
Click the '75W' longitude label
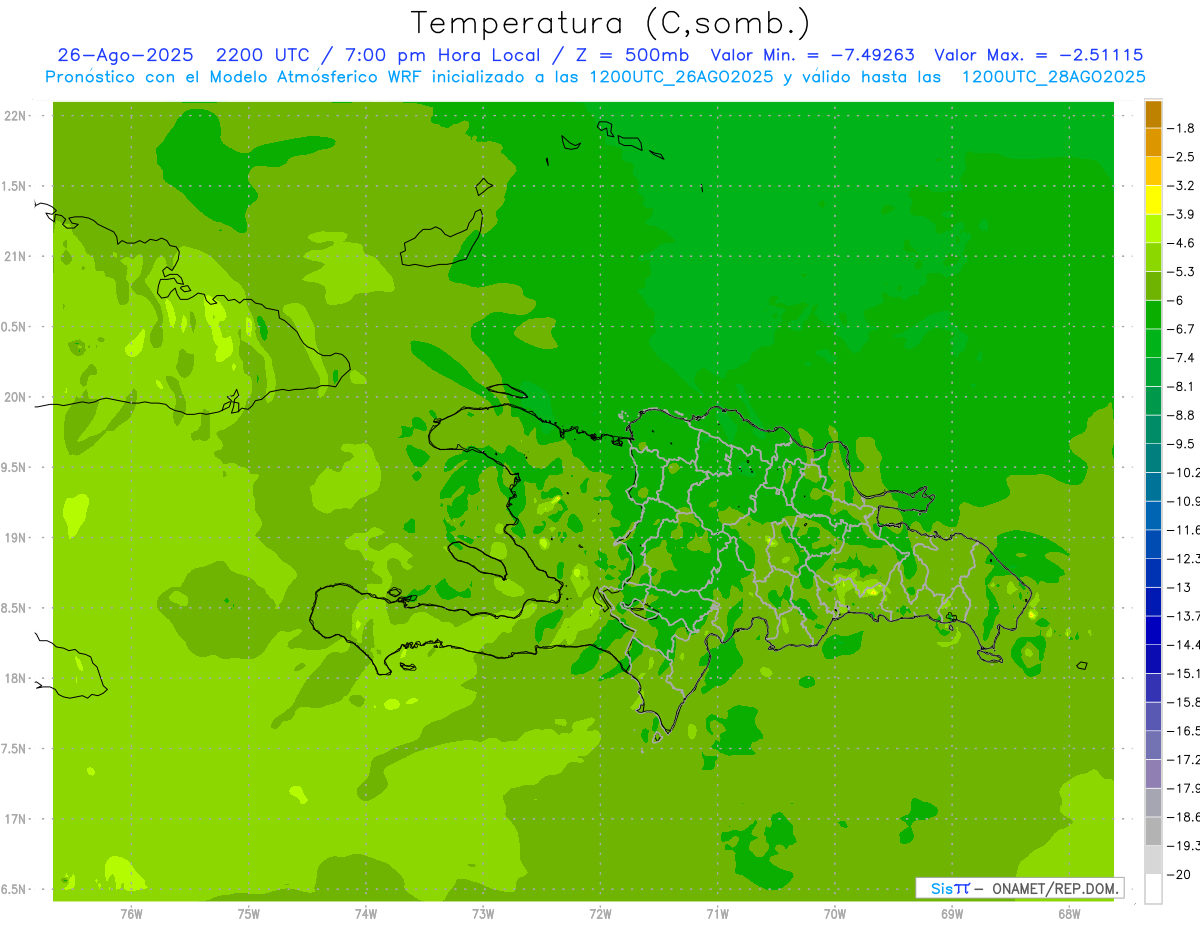[x=249, y=914]
